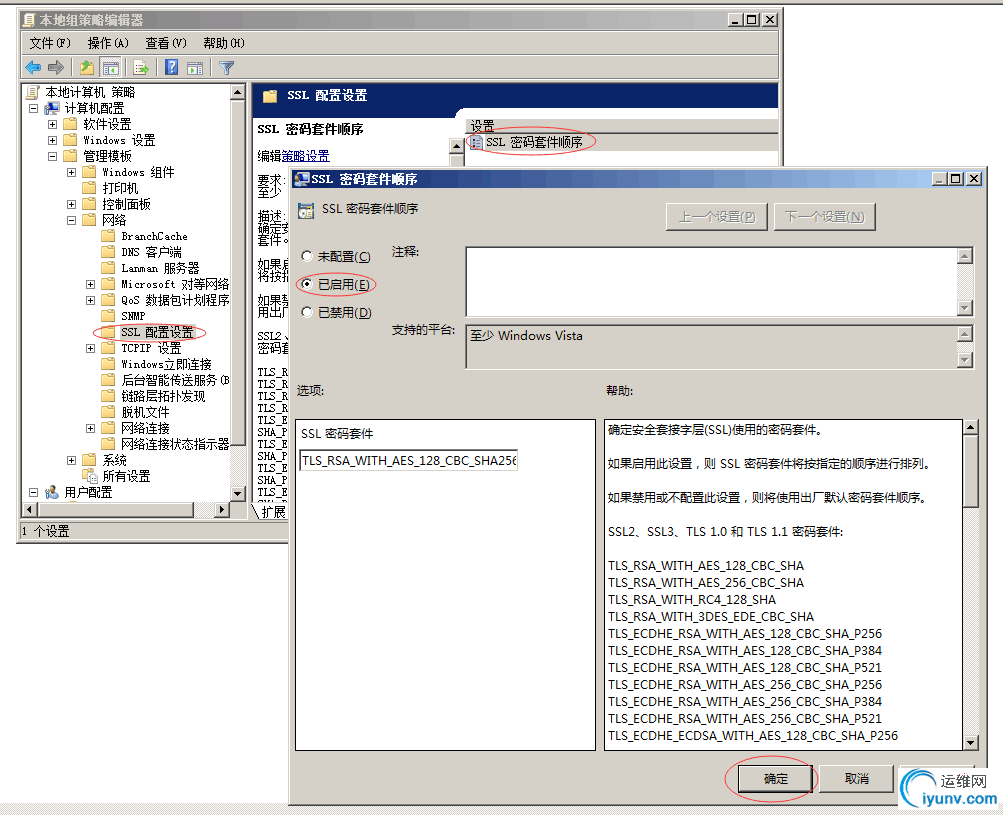Expand the 控制面板 tree node
The image size is (1003, 815).
point(72,204)
